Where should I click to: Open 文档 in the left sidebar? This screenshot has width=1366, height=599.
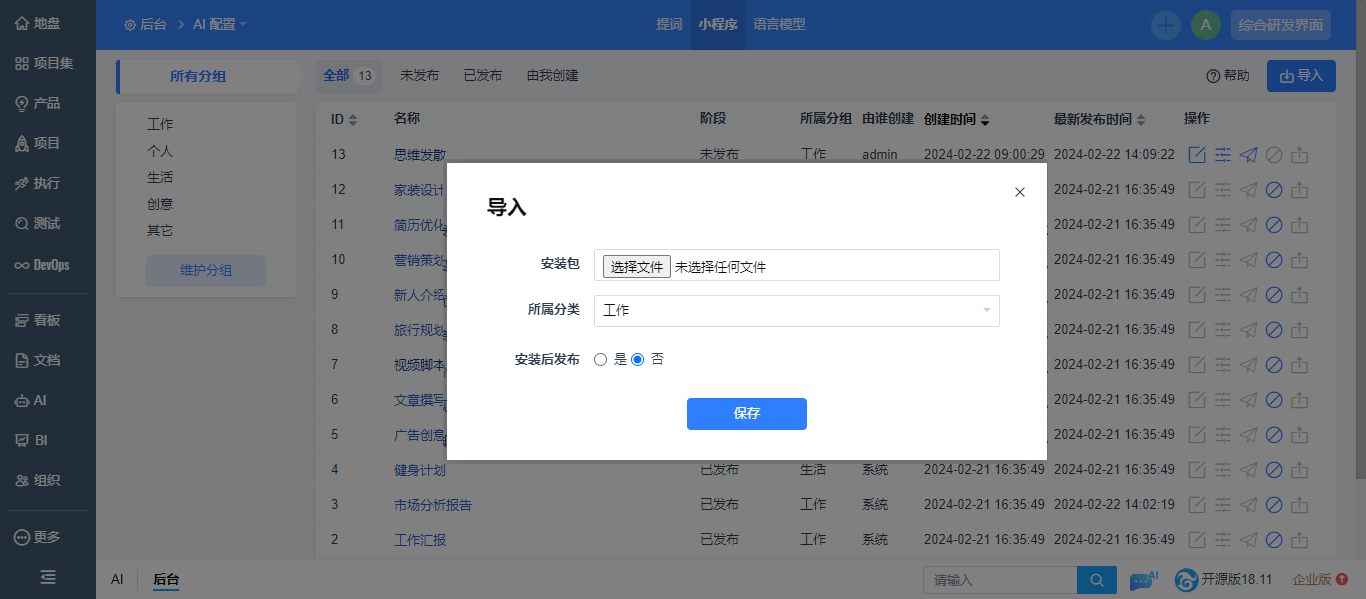click(38, 360)
